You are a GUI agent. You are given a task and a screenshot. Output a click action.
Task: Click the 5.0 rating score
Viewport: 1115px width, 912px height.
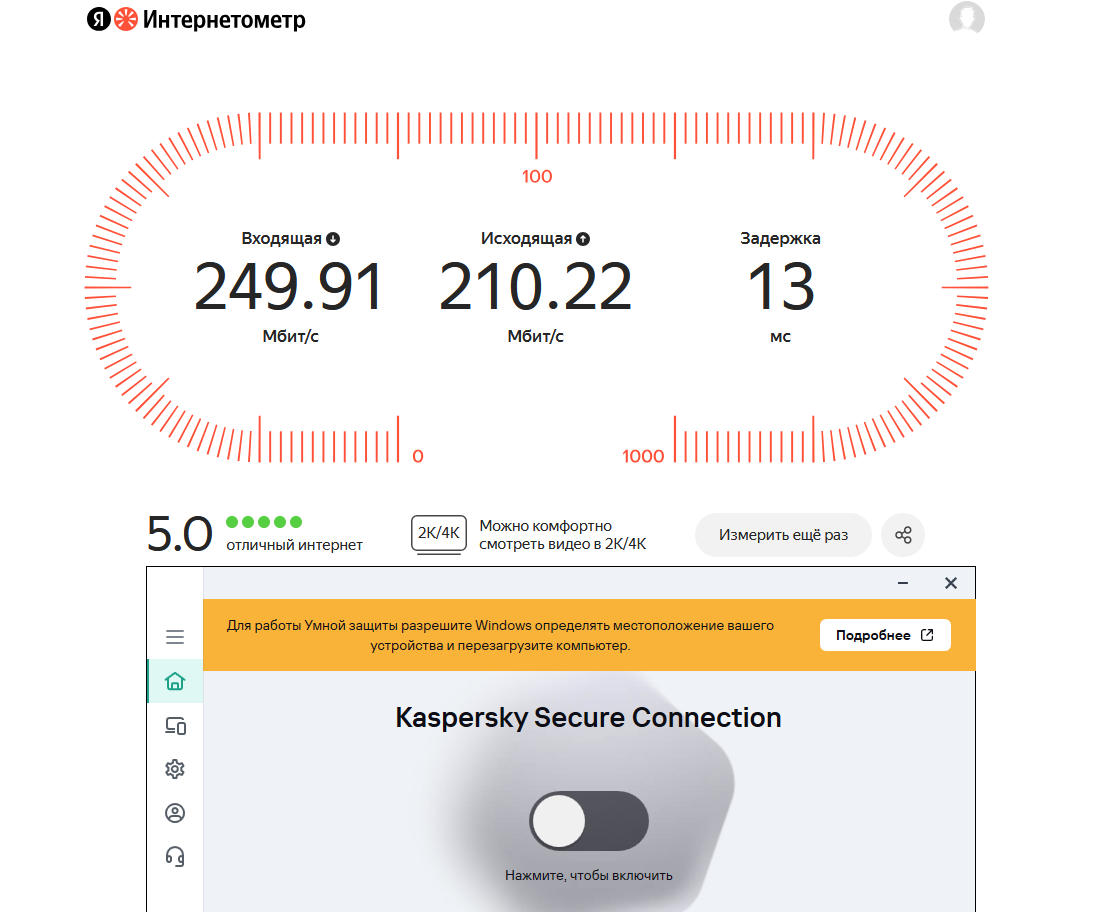pyautogui.click(x=179, y=534)
